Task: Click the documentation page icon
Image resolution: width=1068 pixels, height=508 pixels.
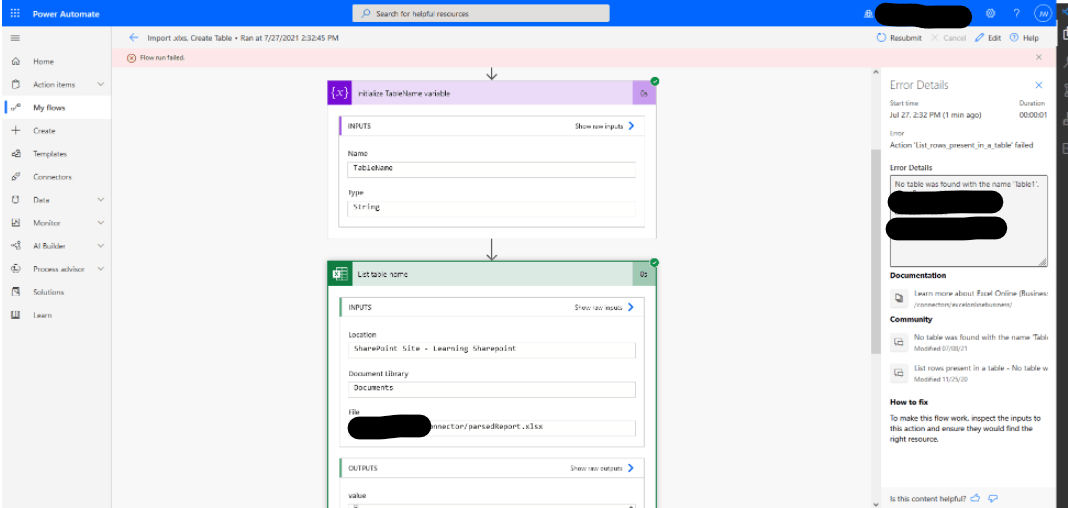Action: (898, 298)
